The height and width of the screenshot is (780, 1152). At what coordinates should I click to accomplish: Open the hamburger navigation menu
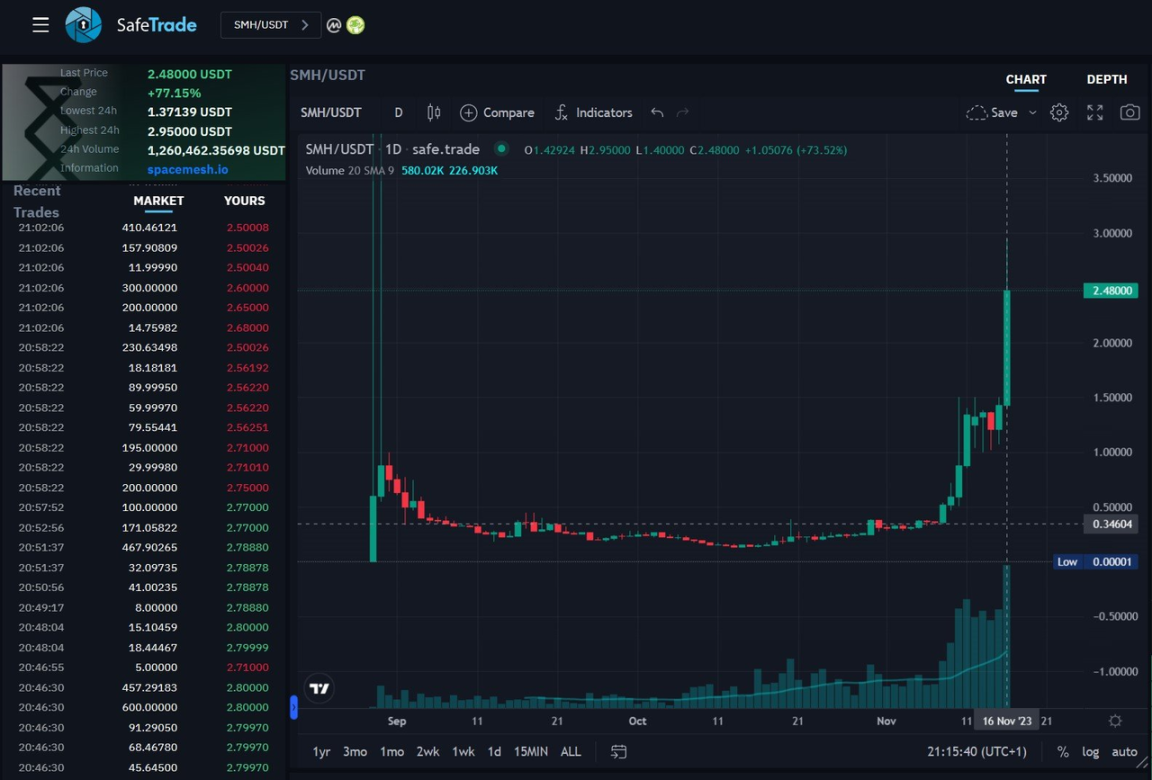(40, 25)
